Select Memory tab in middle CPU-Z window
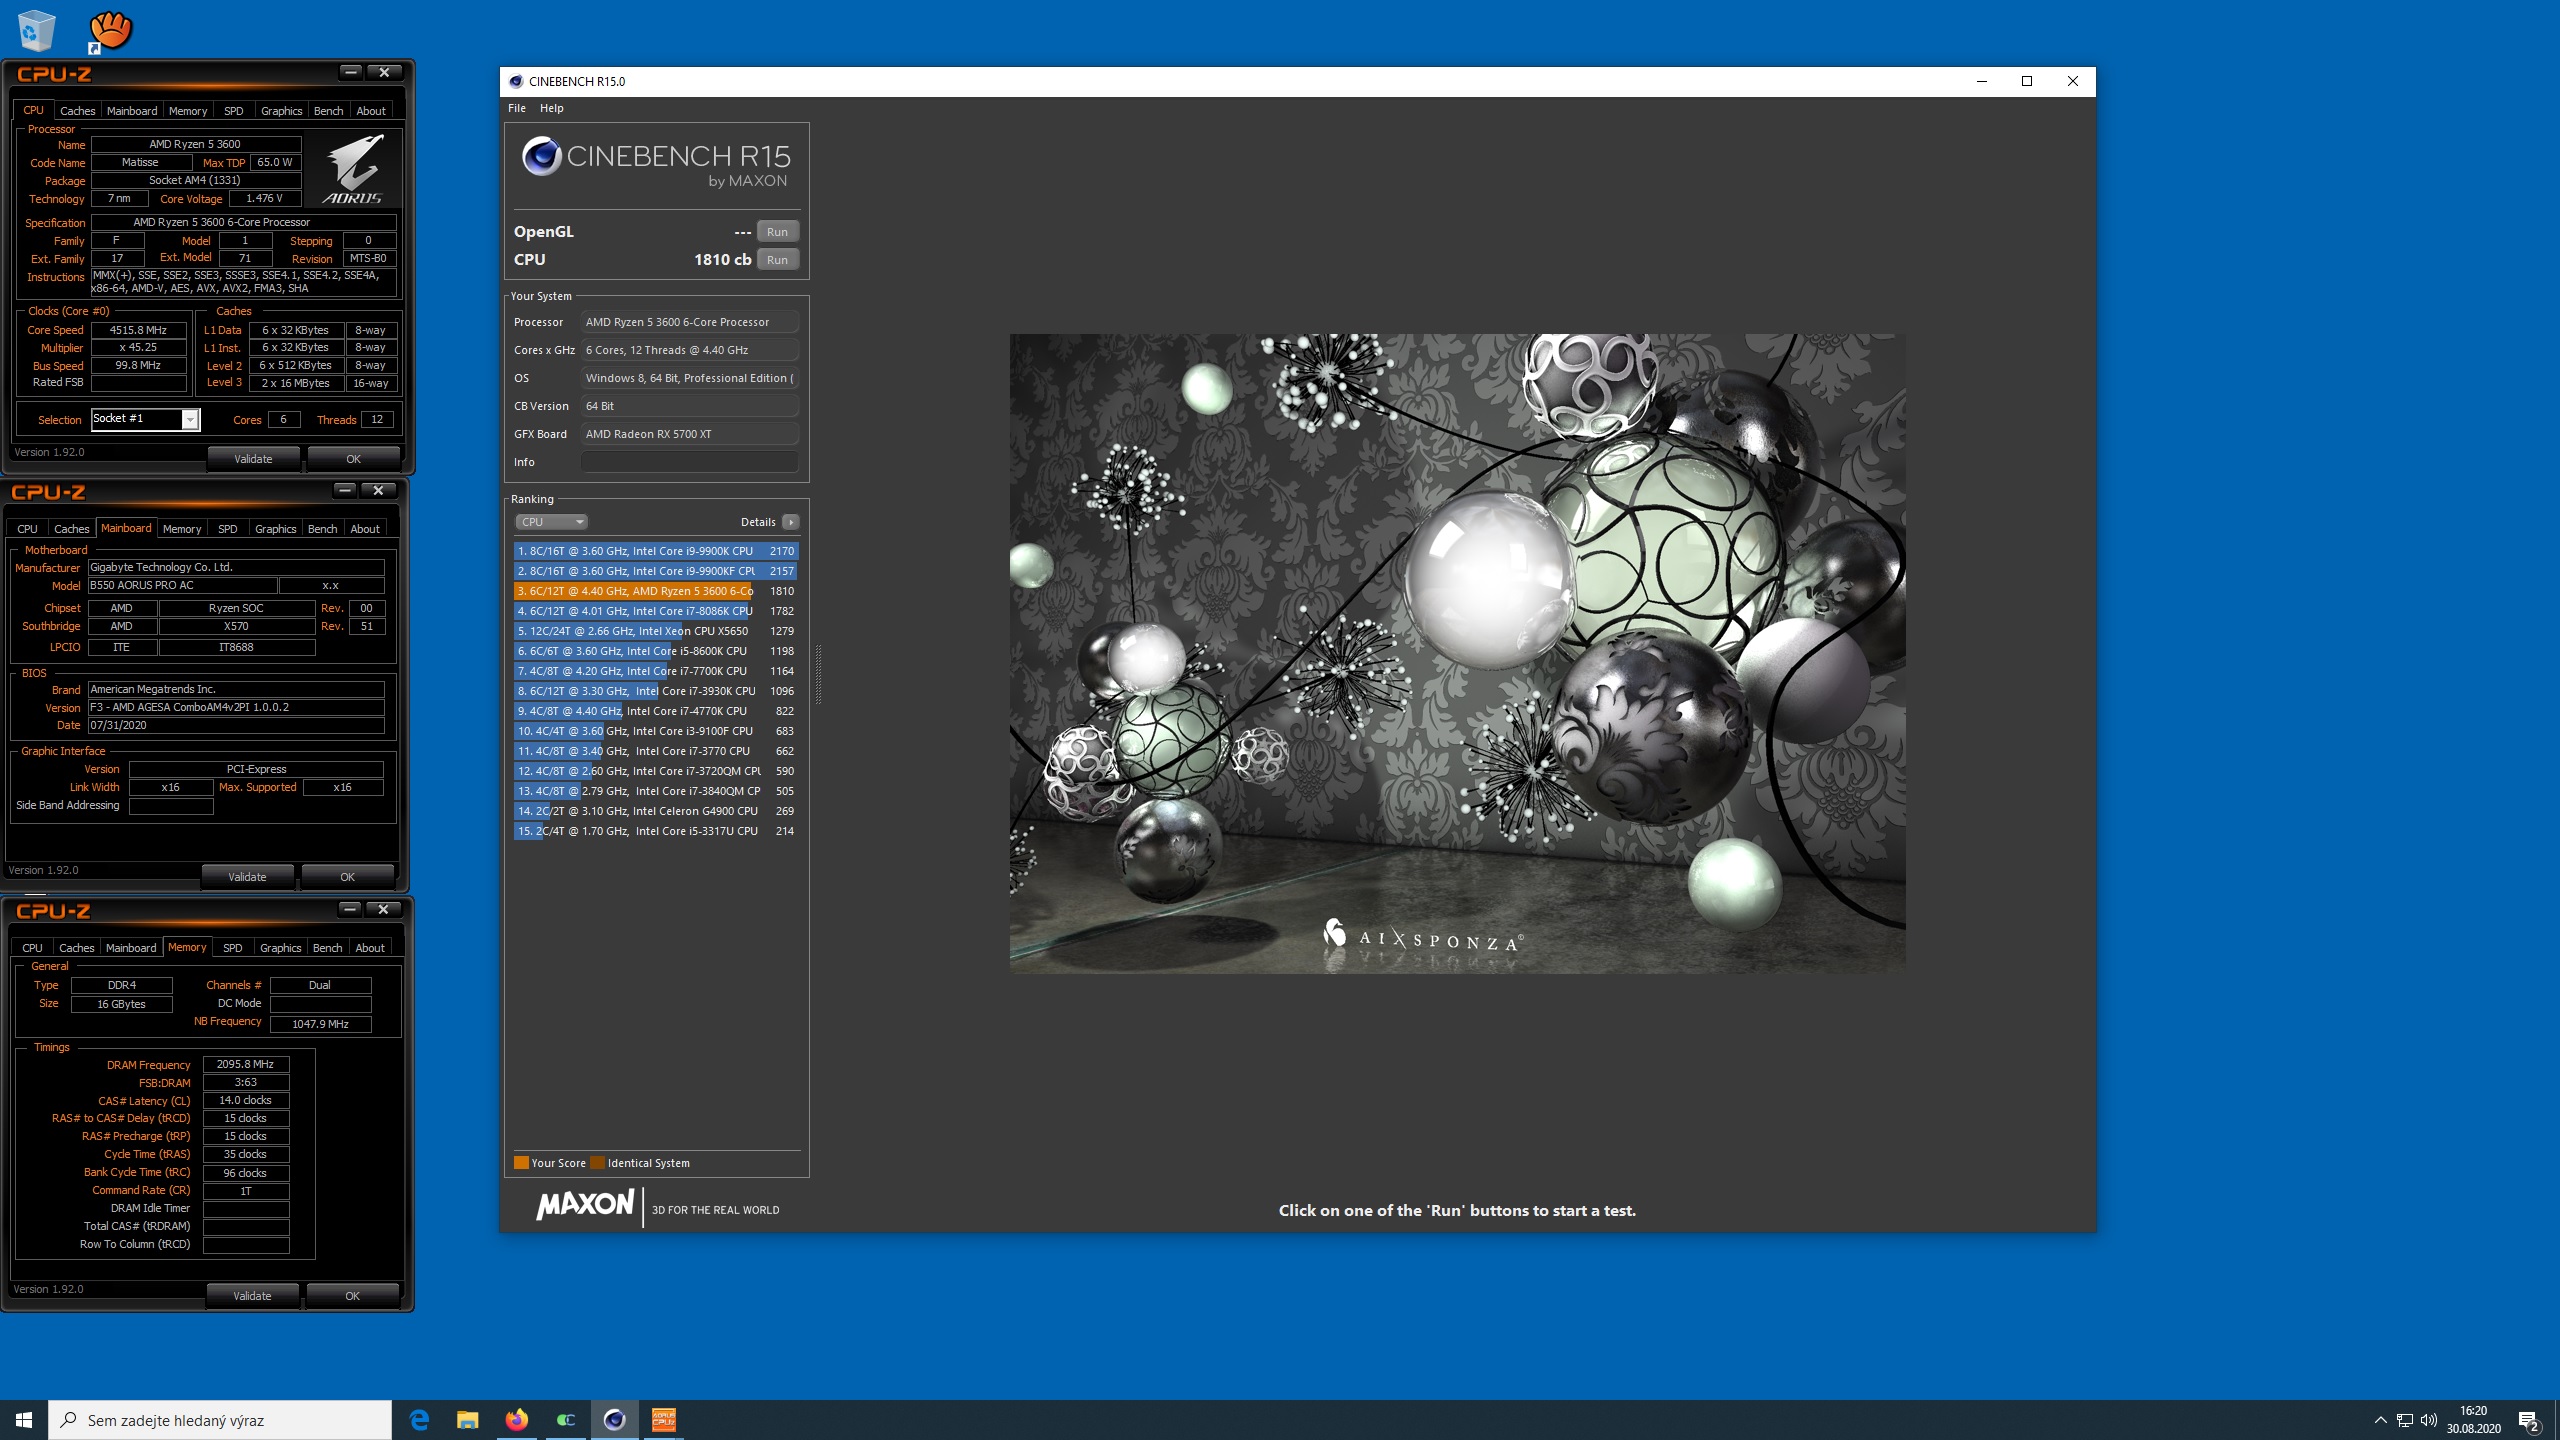 pos(182,529)
